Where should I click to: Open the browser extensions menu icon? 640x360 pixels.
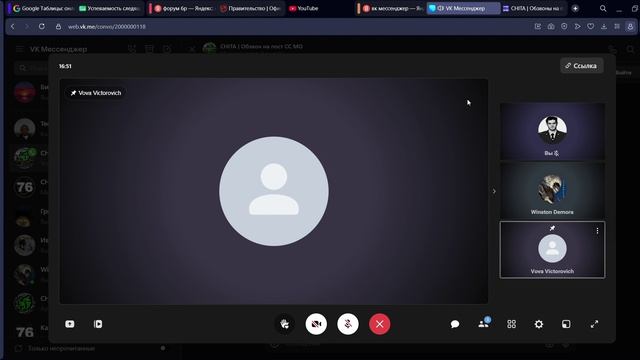[617, 27]
